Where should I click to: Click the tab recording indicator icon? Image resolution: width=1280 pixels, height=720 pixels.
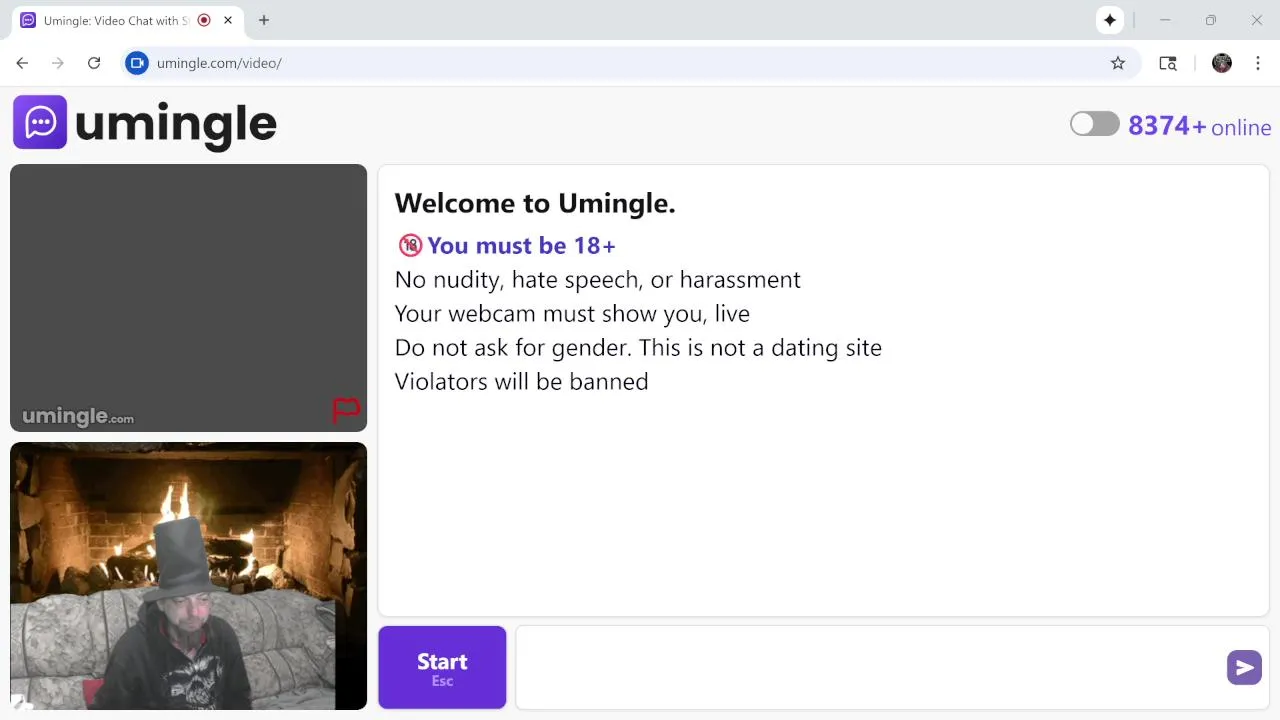tap(204, 20)
